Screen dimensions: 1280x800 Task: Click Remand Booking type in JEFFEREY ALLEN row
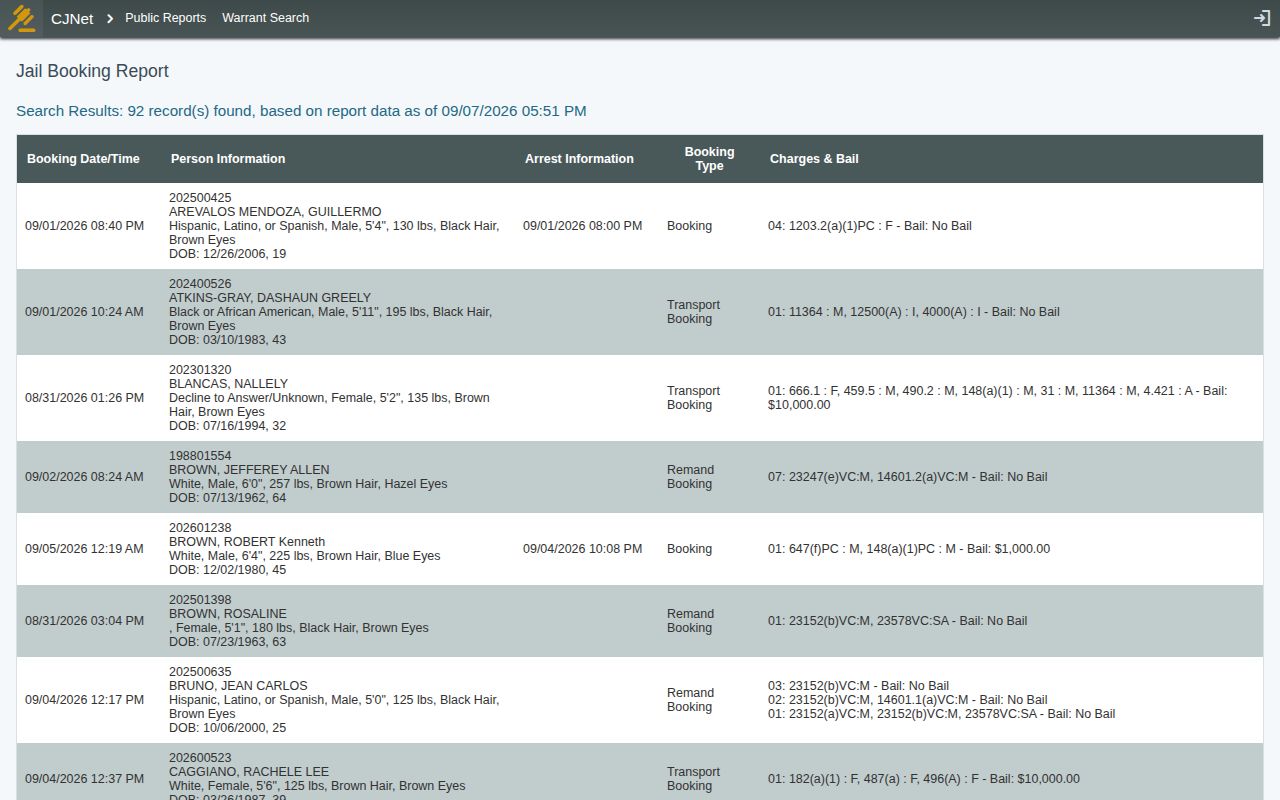(x=690, y=477)
